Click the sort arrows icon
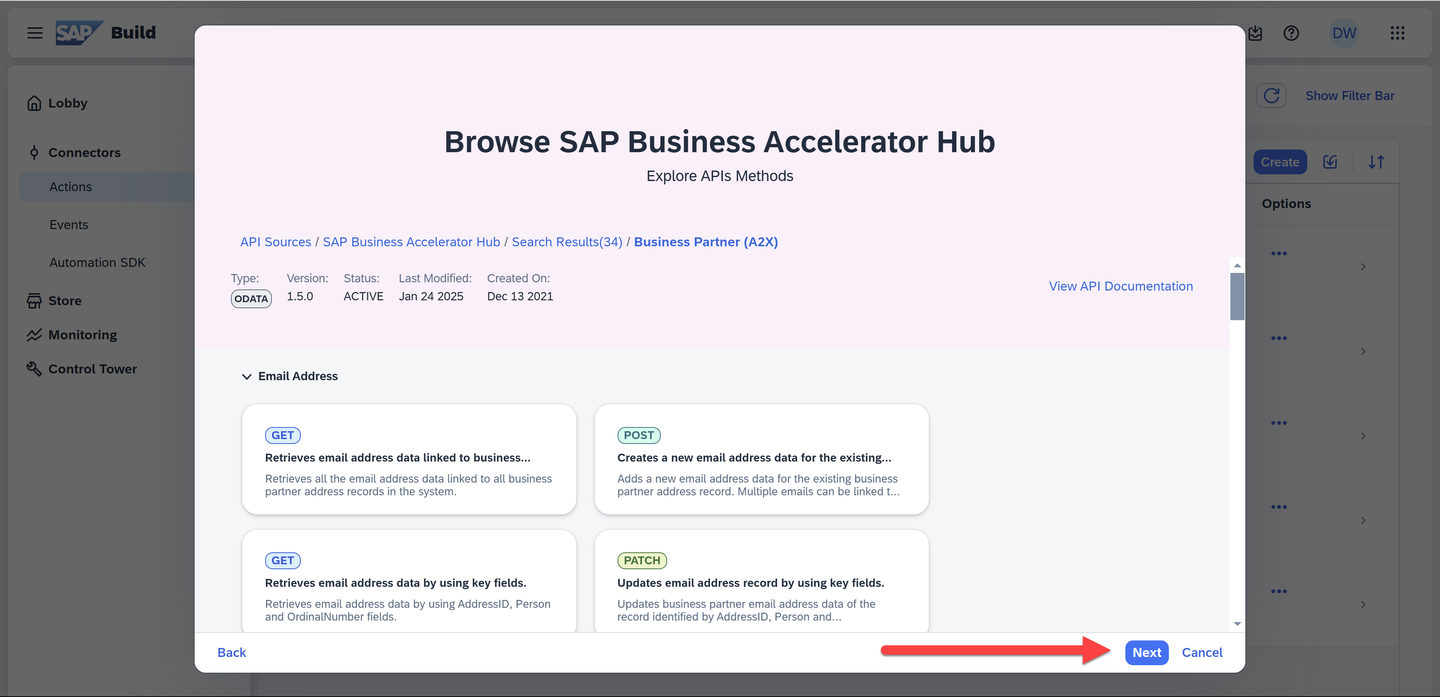This screenshot has width=1440, height=697. click(1376, 162)
